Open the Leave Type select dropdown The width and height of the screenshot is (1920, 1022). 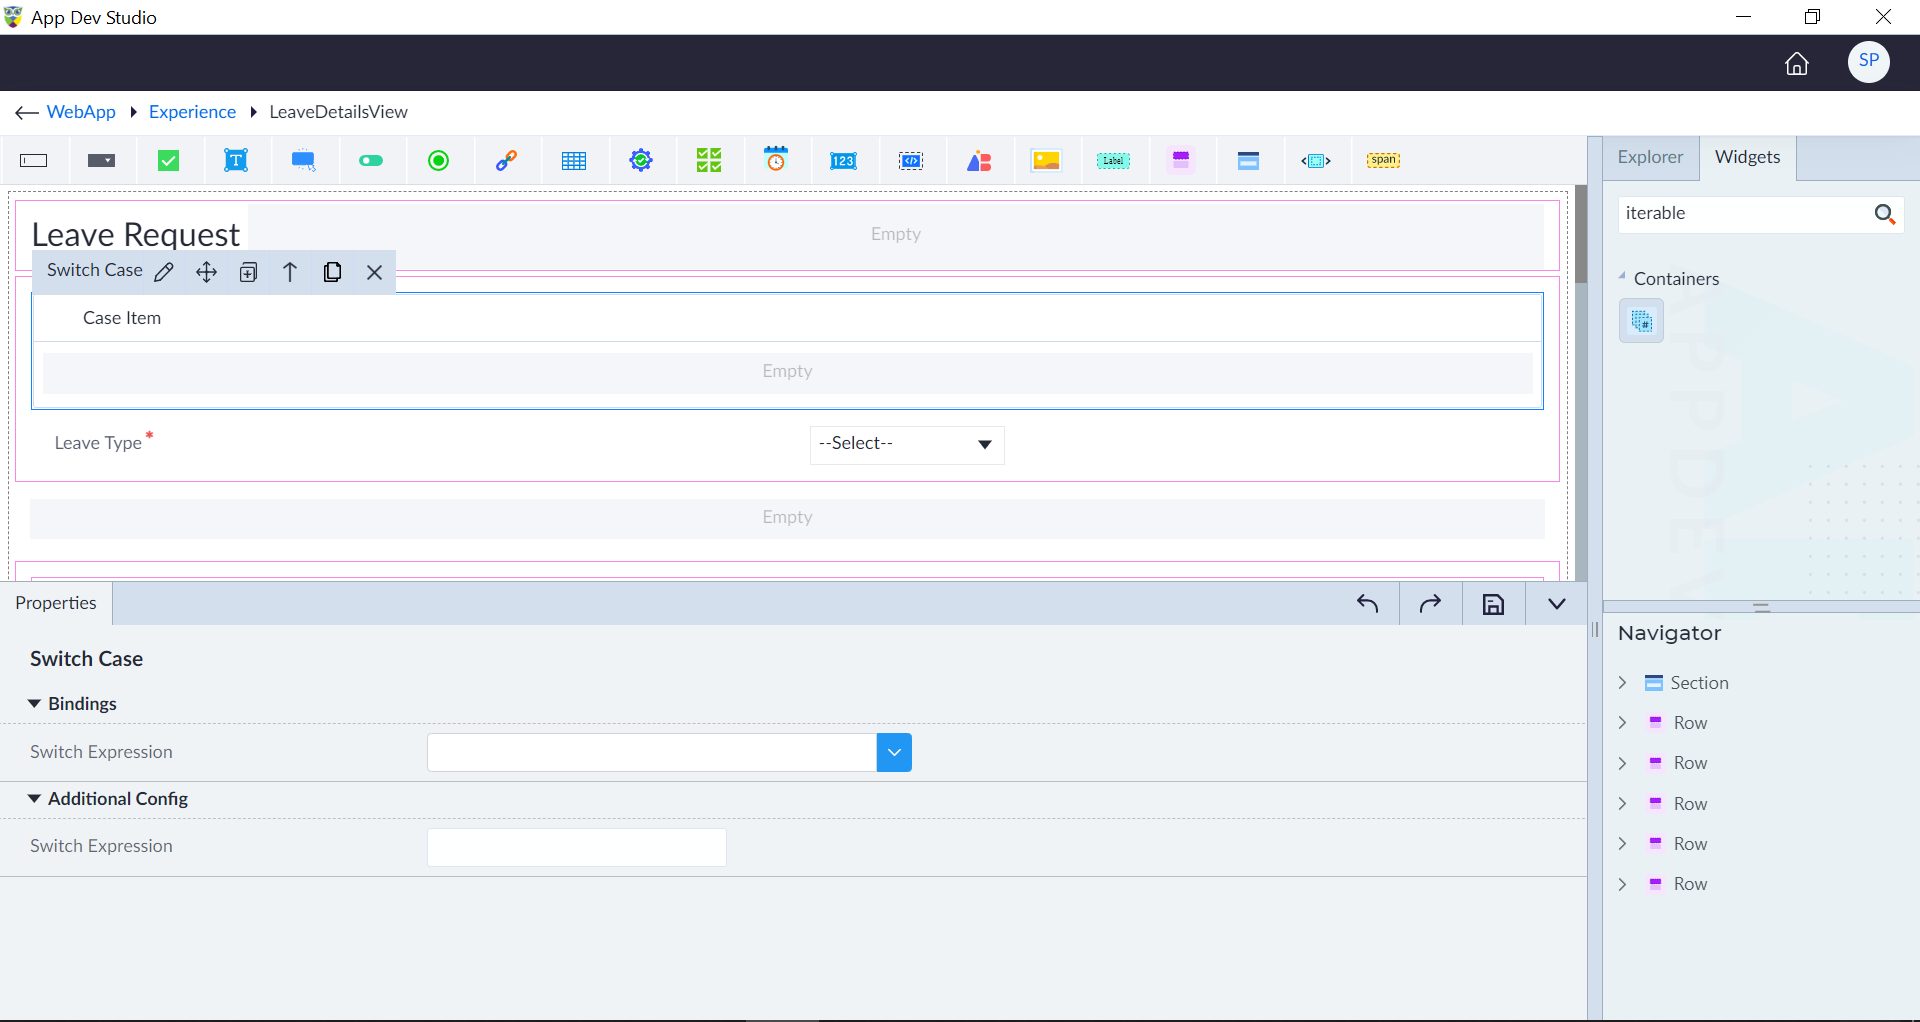[x=907, y=445]
